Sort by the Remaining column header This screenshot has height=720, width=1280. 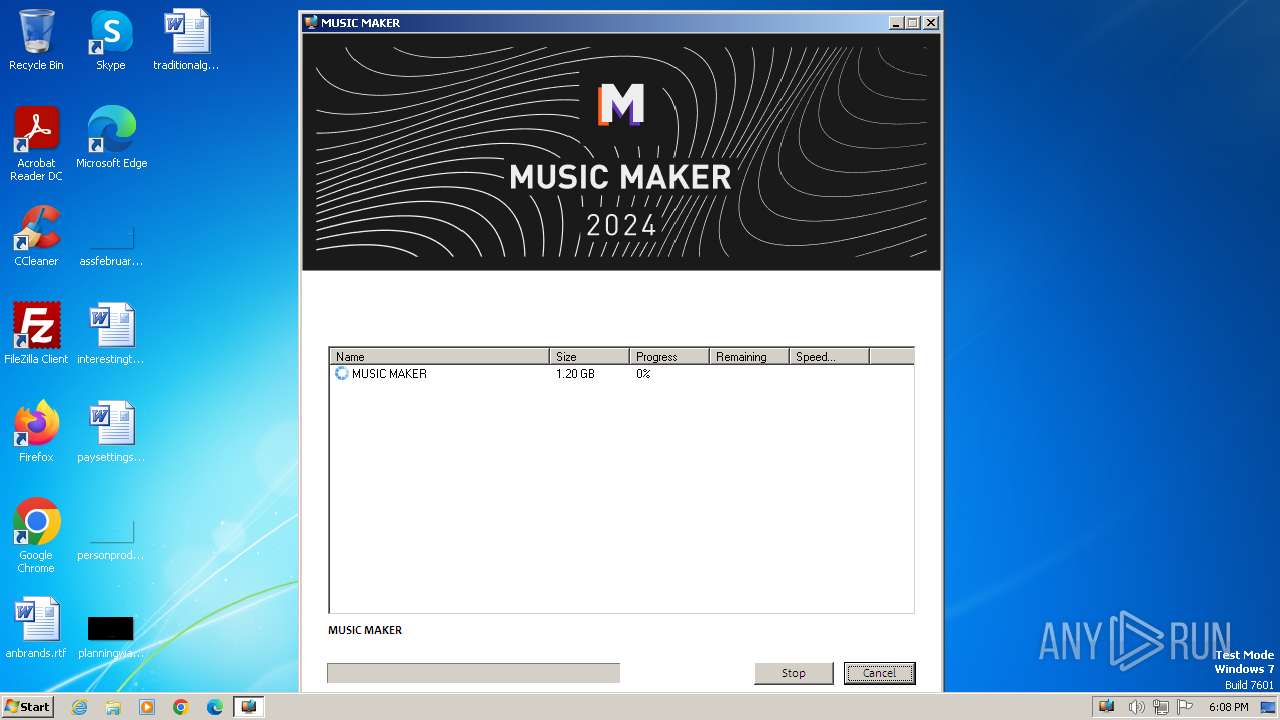point(749,356)
